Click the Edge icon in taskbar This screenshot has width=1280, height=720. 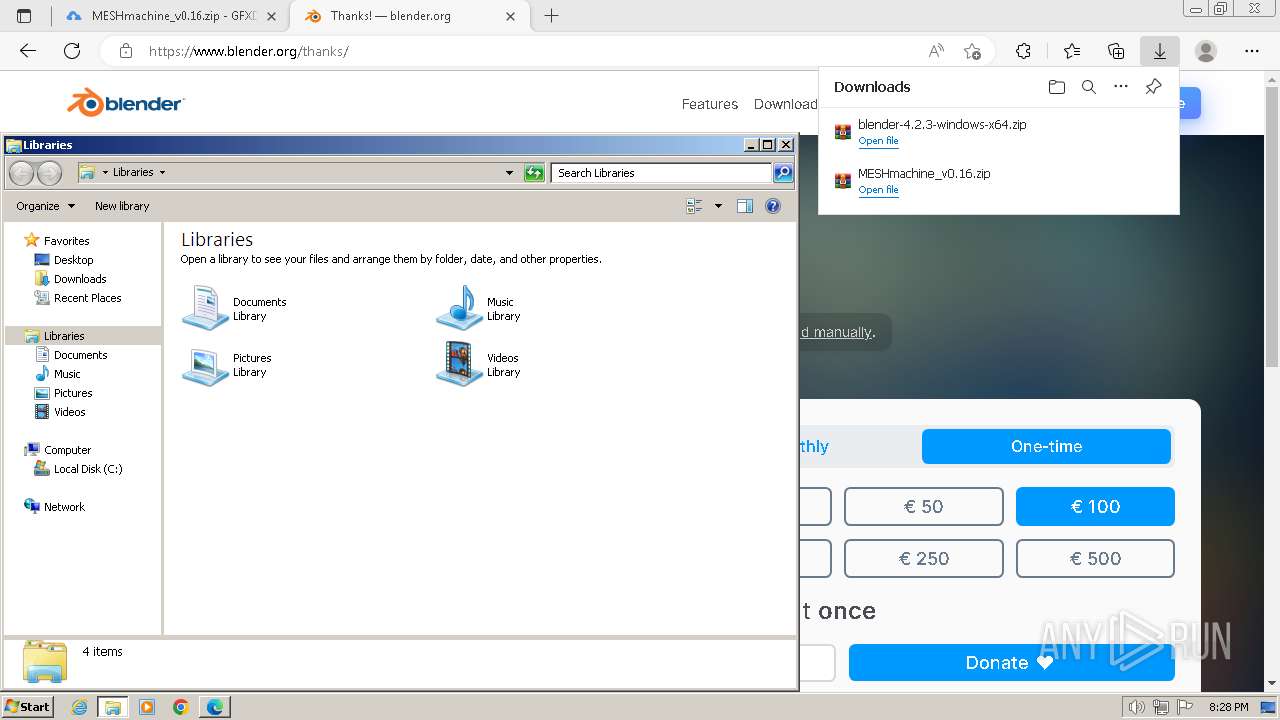click(x=215, y=707)
